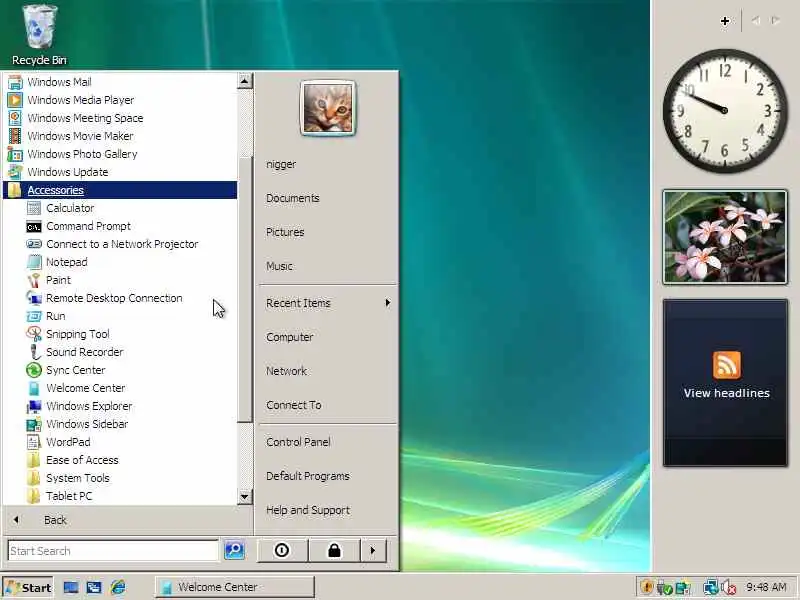
Task: Click the Windows Update icon
Action: click(15, 172)
